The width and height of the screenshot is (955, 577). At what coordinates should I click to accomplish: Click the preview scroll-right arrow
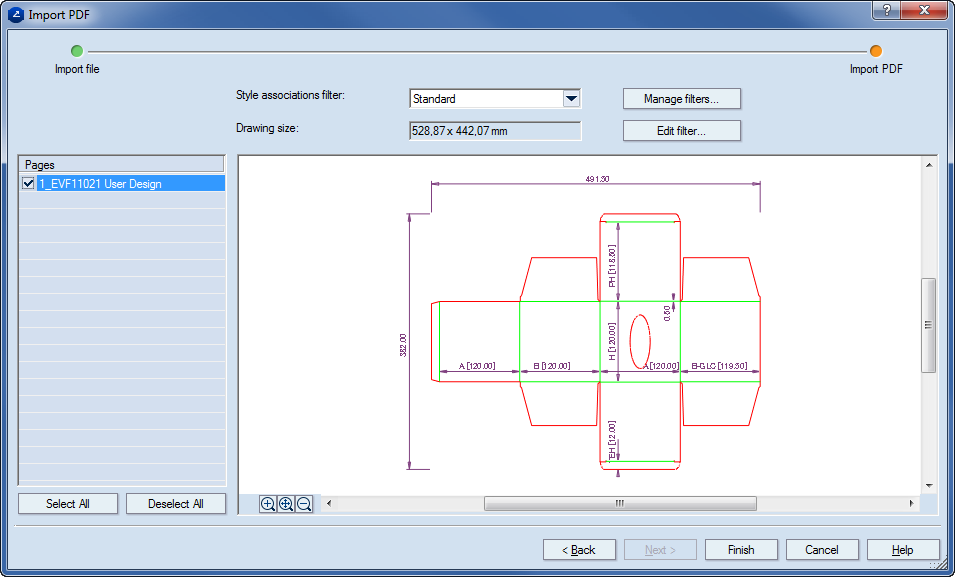912,503
